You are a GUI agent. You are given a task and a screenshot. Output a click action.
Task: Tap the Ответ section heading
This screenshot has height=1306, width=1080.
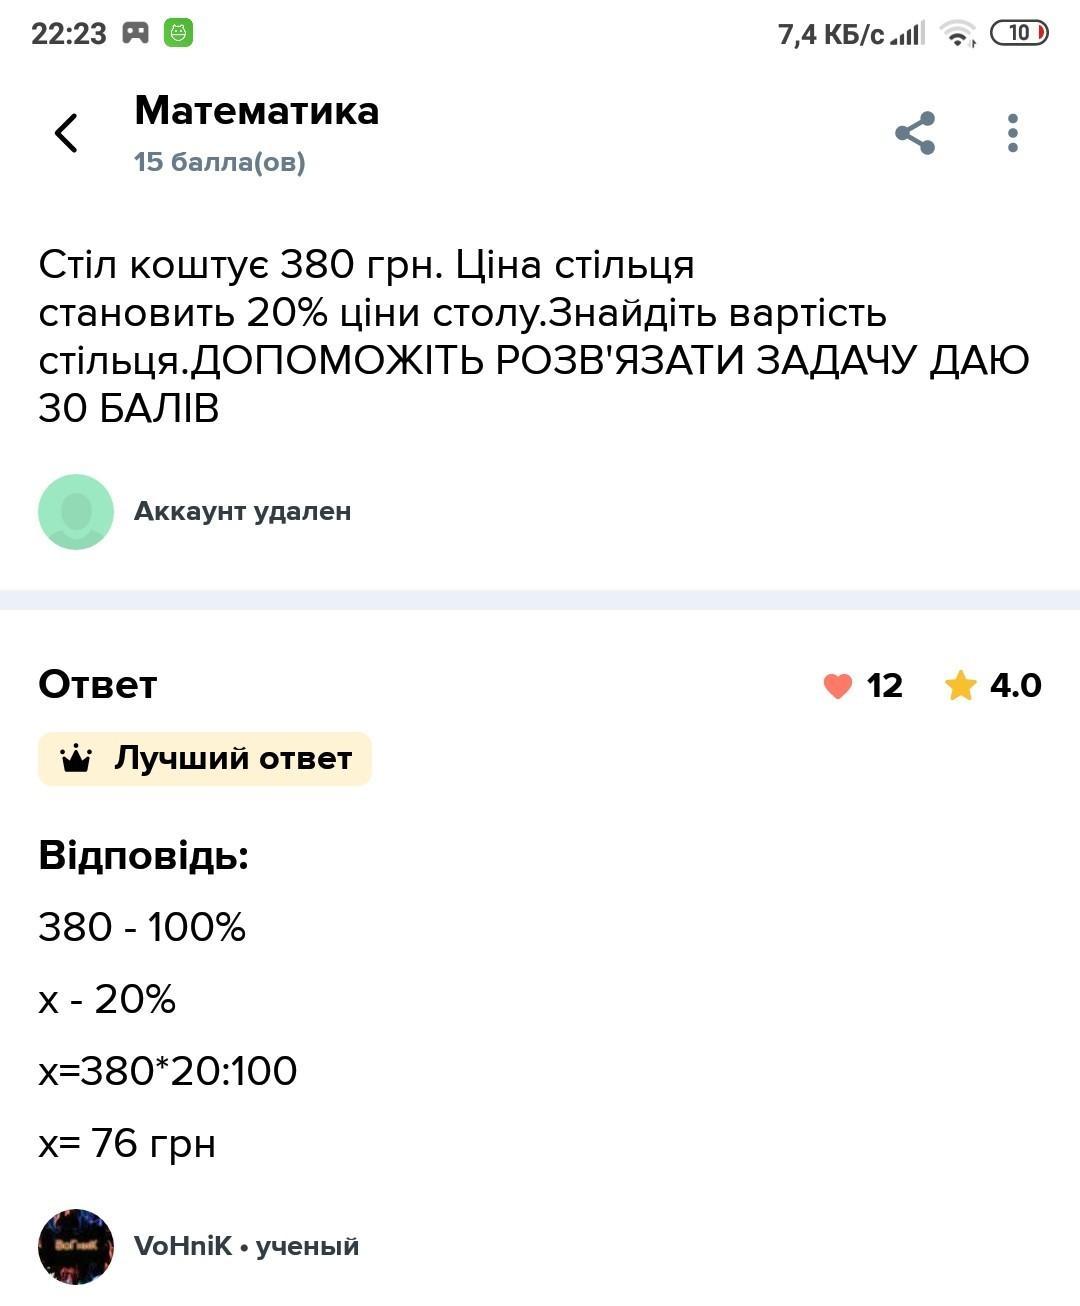[98, 685]
